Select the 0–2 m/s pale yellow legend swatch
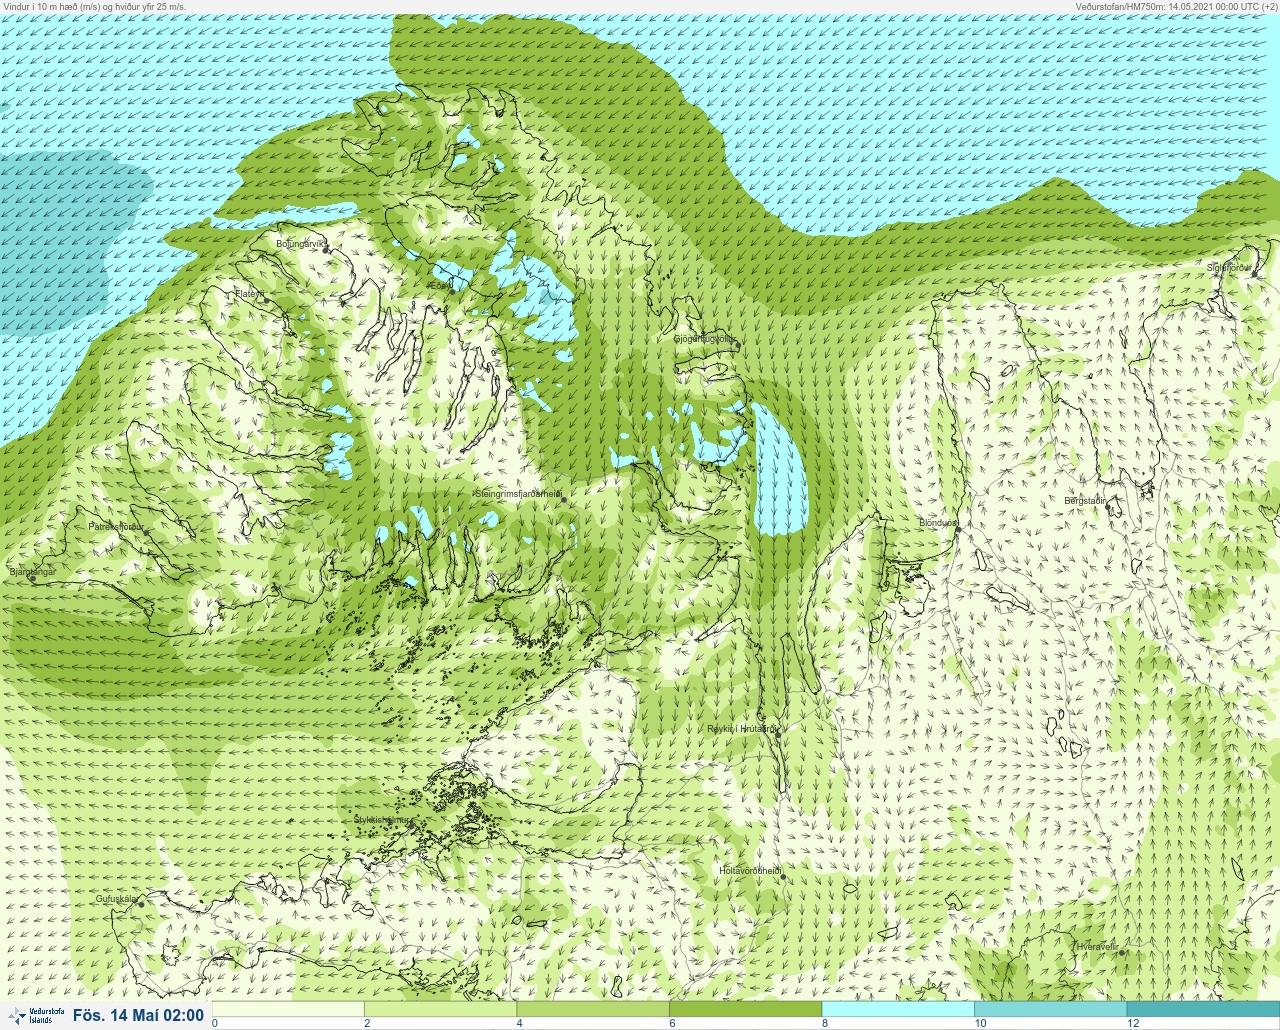Image resolution: width=1280 pixels, height=1030 pixels. (288, 1009)
